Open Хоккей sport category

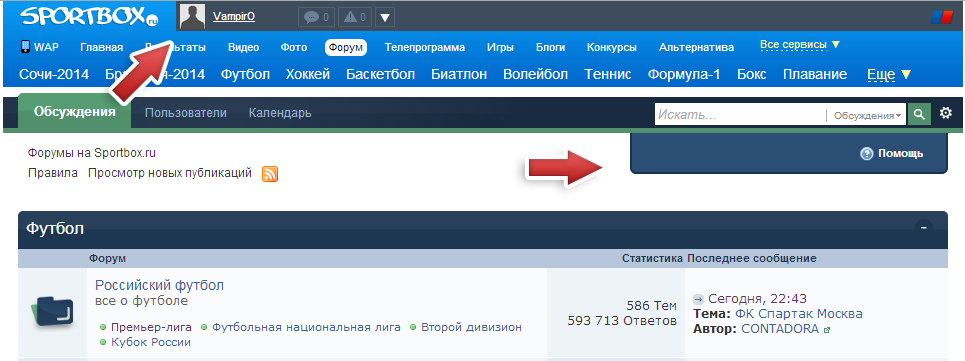[x=308, y=74]
